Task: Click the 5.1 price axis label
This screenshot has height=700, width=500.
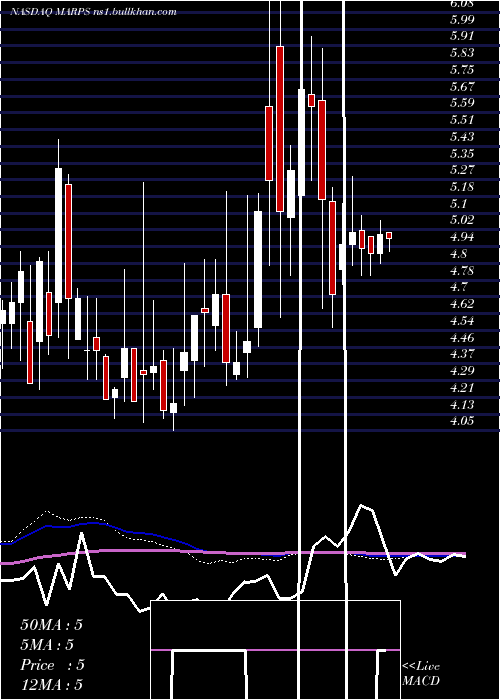Action: (458, 204)
